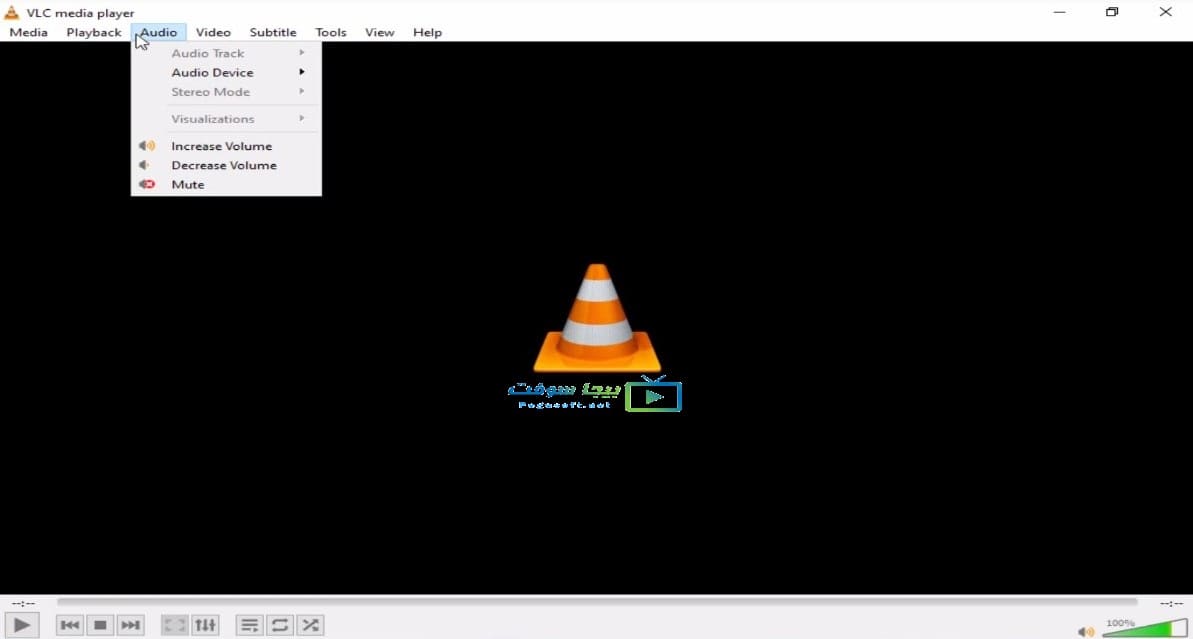The height and width of the screenshot is (639, 1193).
Task: Select Mute in the Audio menu
Action: tap(226, 184)
